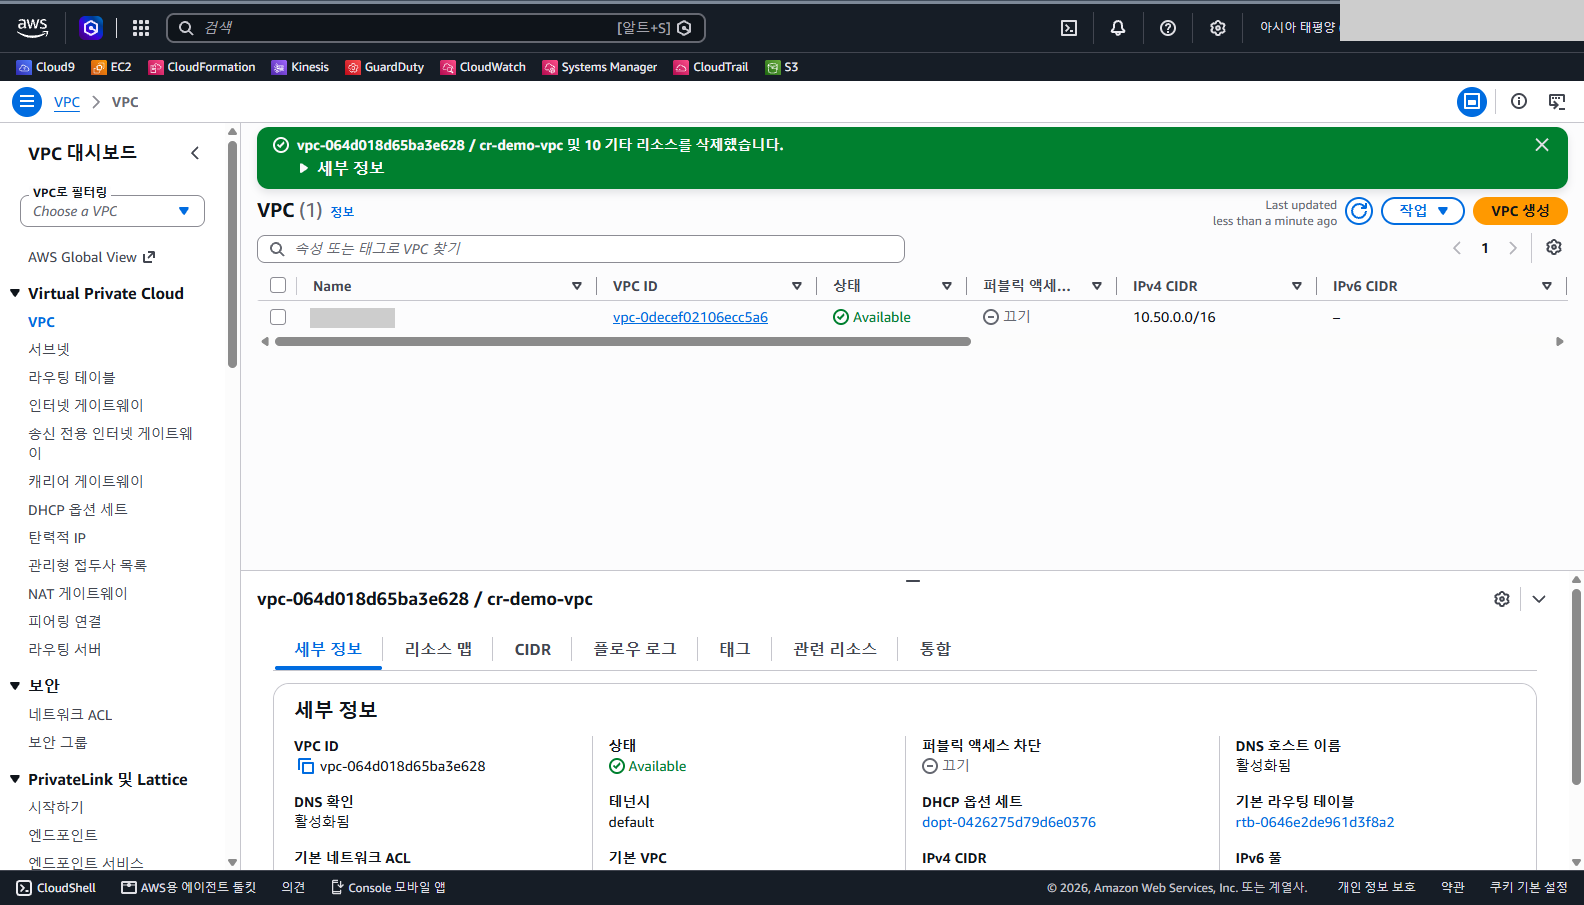Open the Choose a VPC filter dropdown
1584x905 pixels.
(112, 211)
